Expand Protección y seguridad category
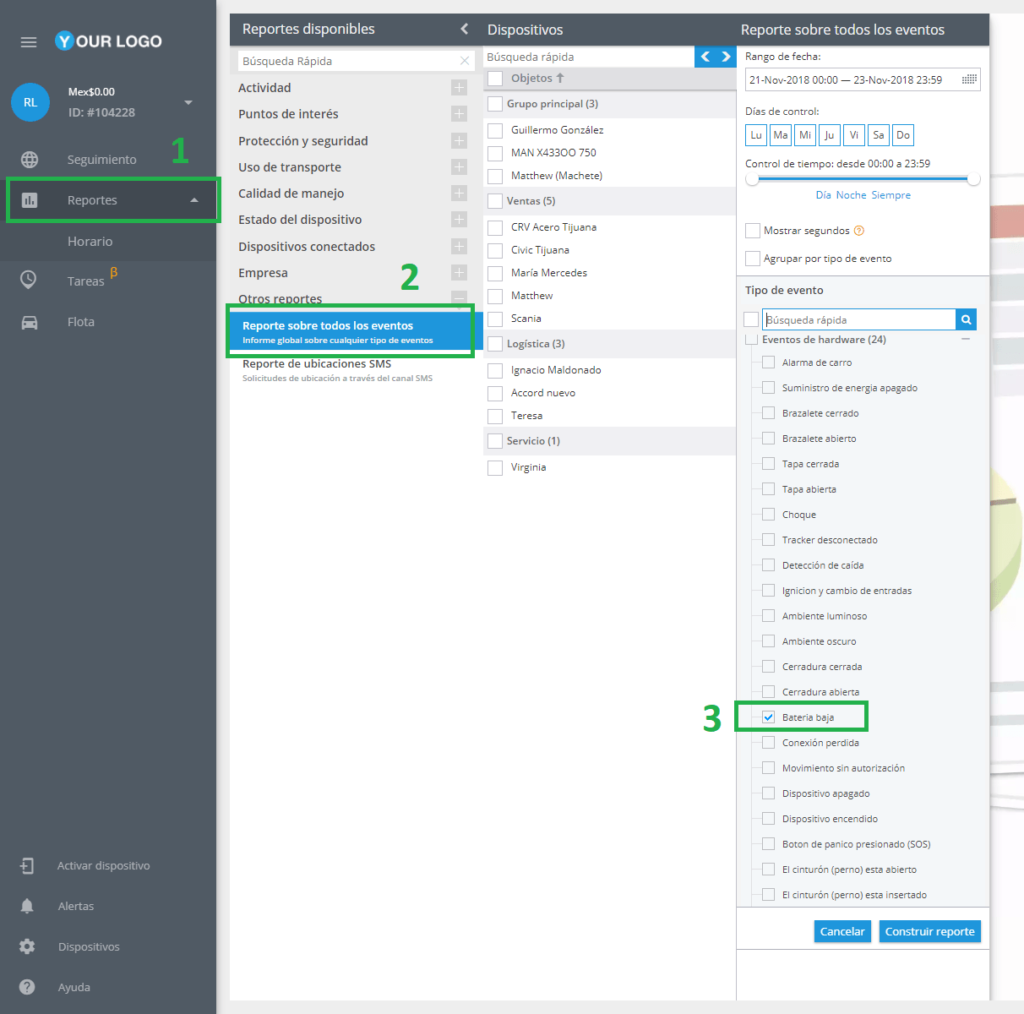This screenshot has width=1024, height=1014. (459, 140)
